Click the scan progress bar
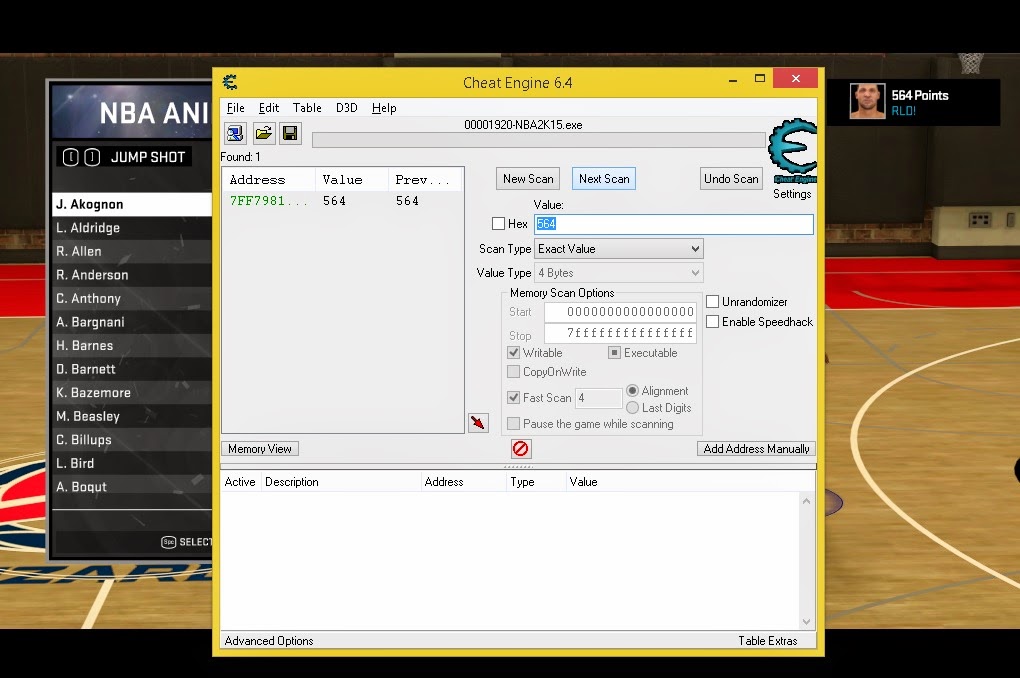This screenshot has width=1020, height=678. coord(539,140)
